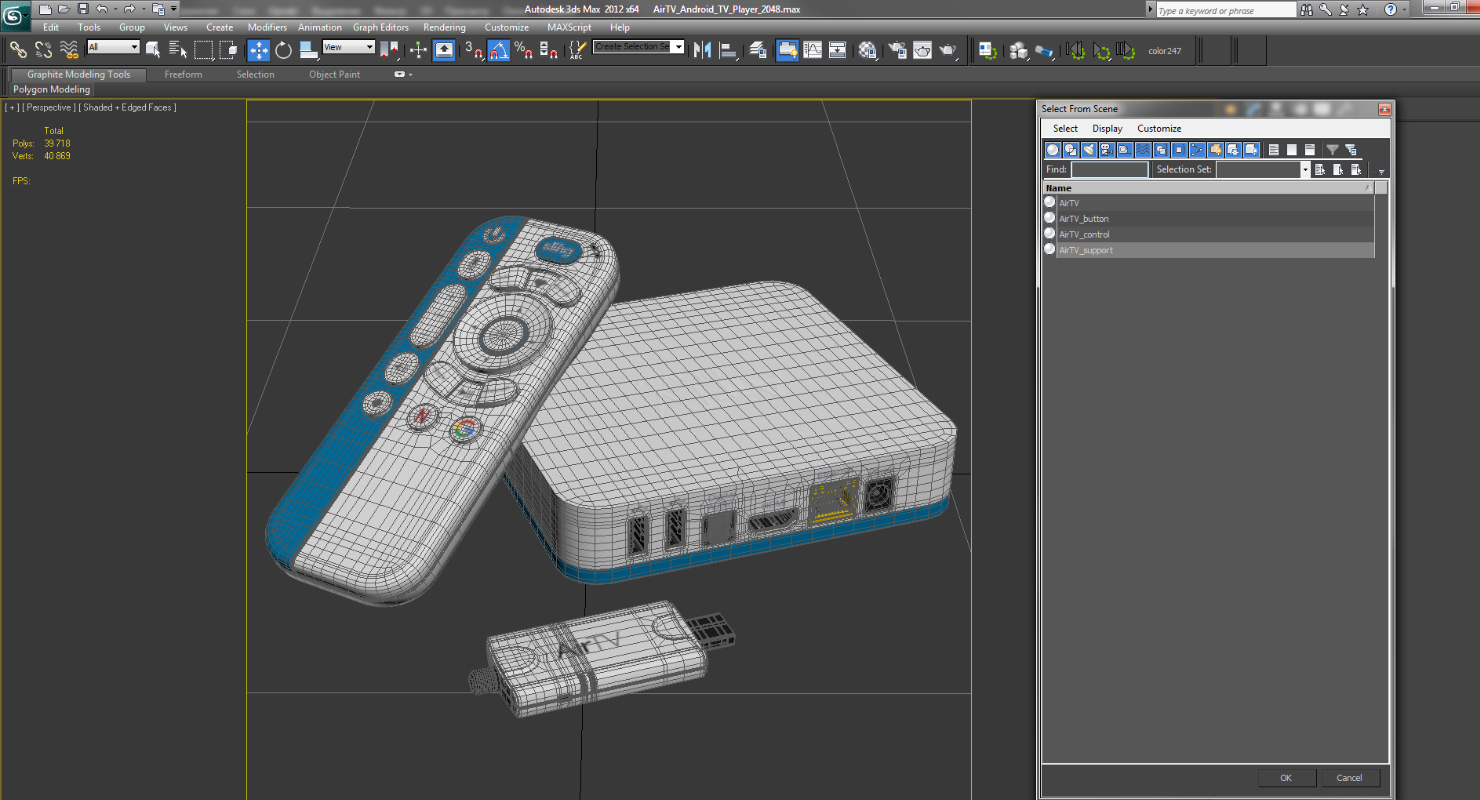Open the Select by Name tool
The height and width of the screenshot is (800, 1480).
point(178,49)
